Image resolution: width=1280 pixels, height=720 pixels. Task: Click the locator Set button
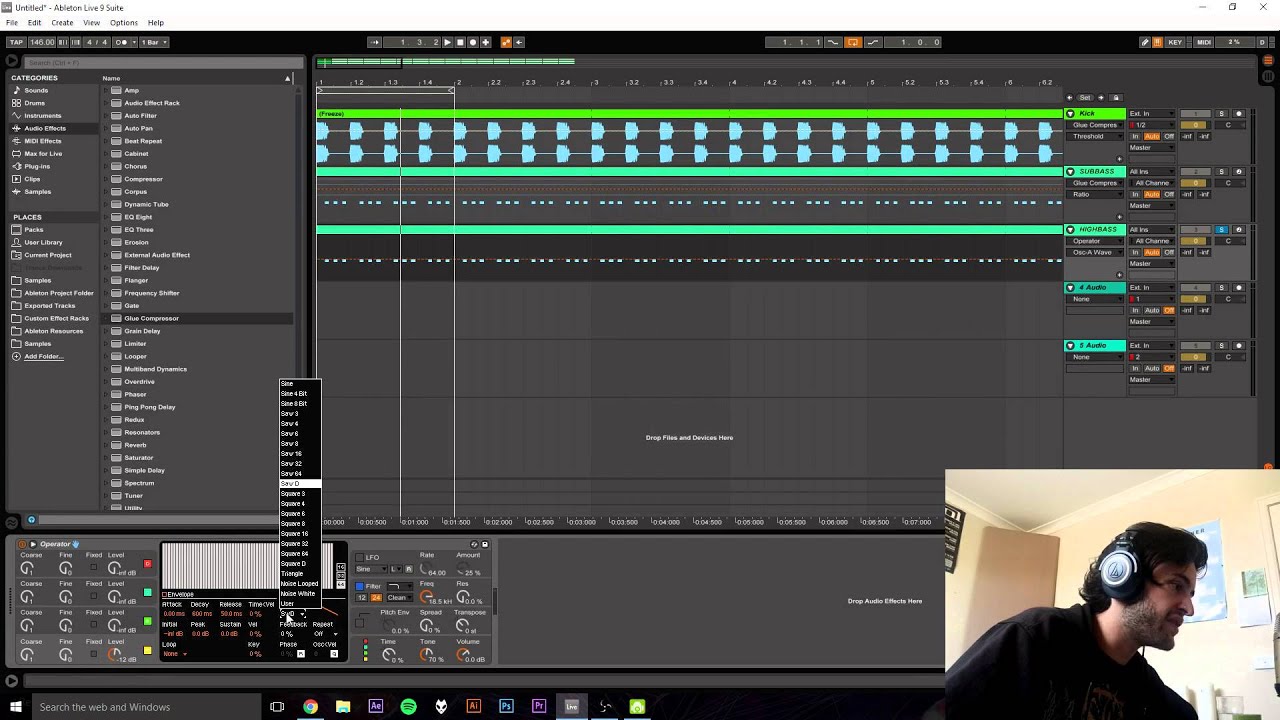(1085, 98)
